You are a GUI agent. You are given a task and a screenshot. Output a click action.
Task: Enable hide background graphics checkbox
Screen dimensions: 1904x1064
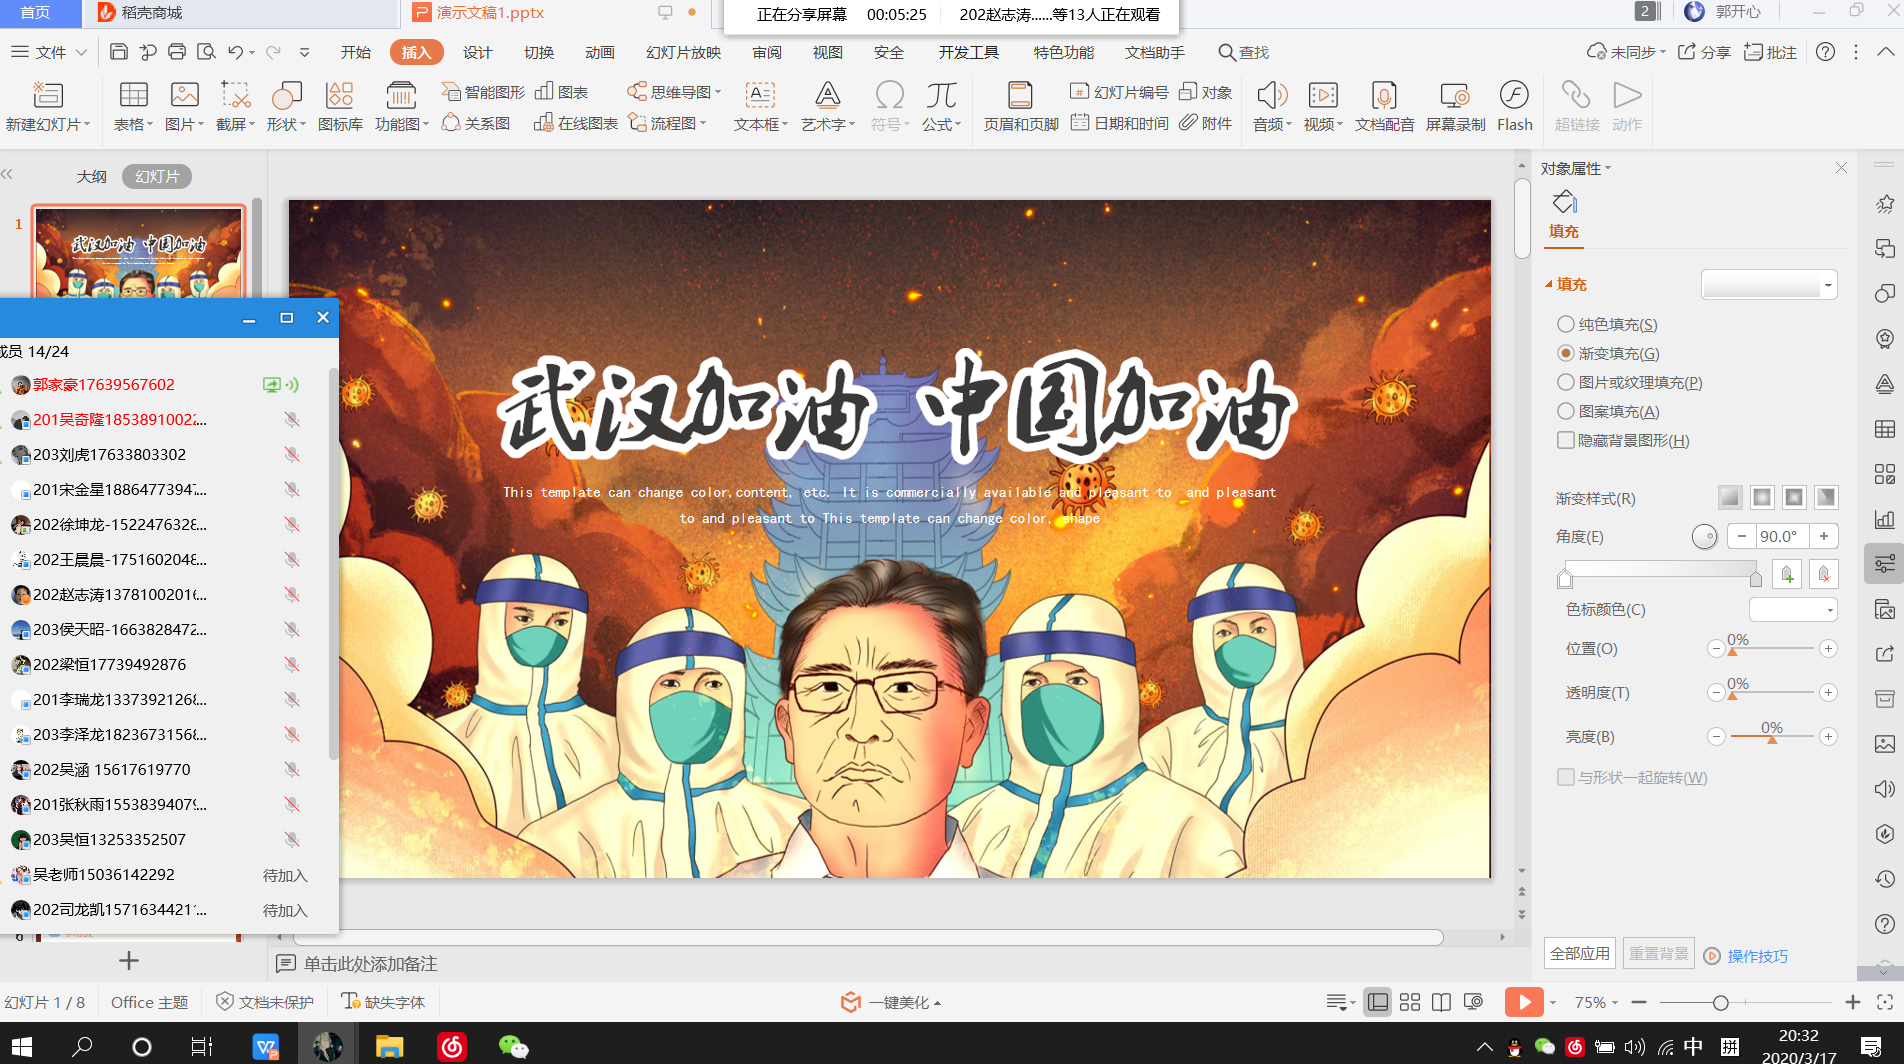click(1566, 440)
